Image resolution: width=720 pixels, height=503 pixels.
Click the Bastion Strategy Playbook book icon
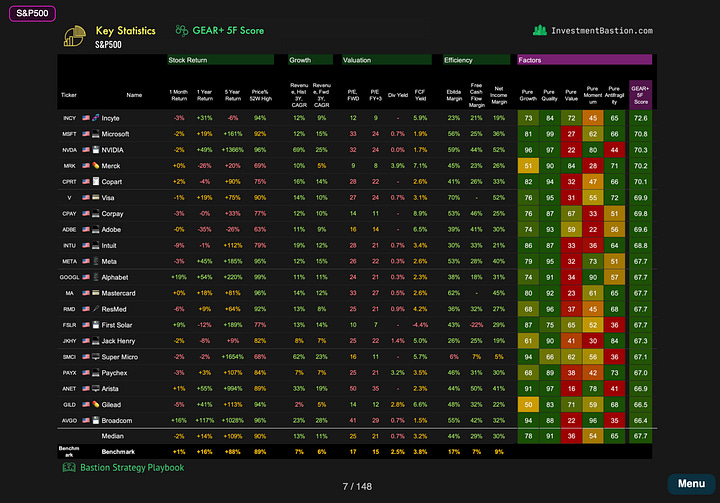69,468
